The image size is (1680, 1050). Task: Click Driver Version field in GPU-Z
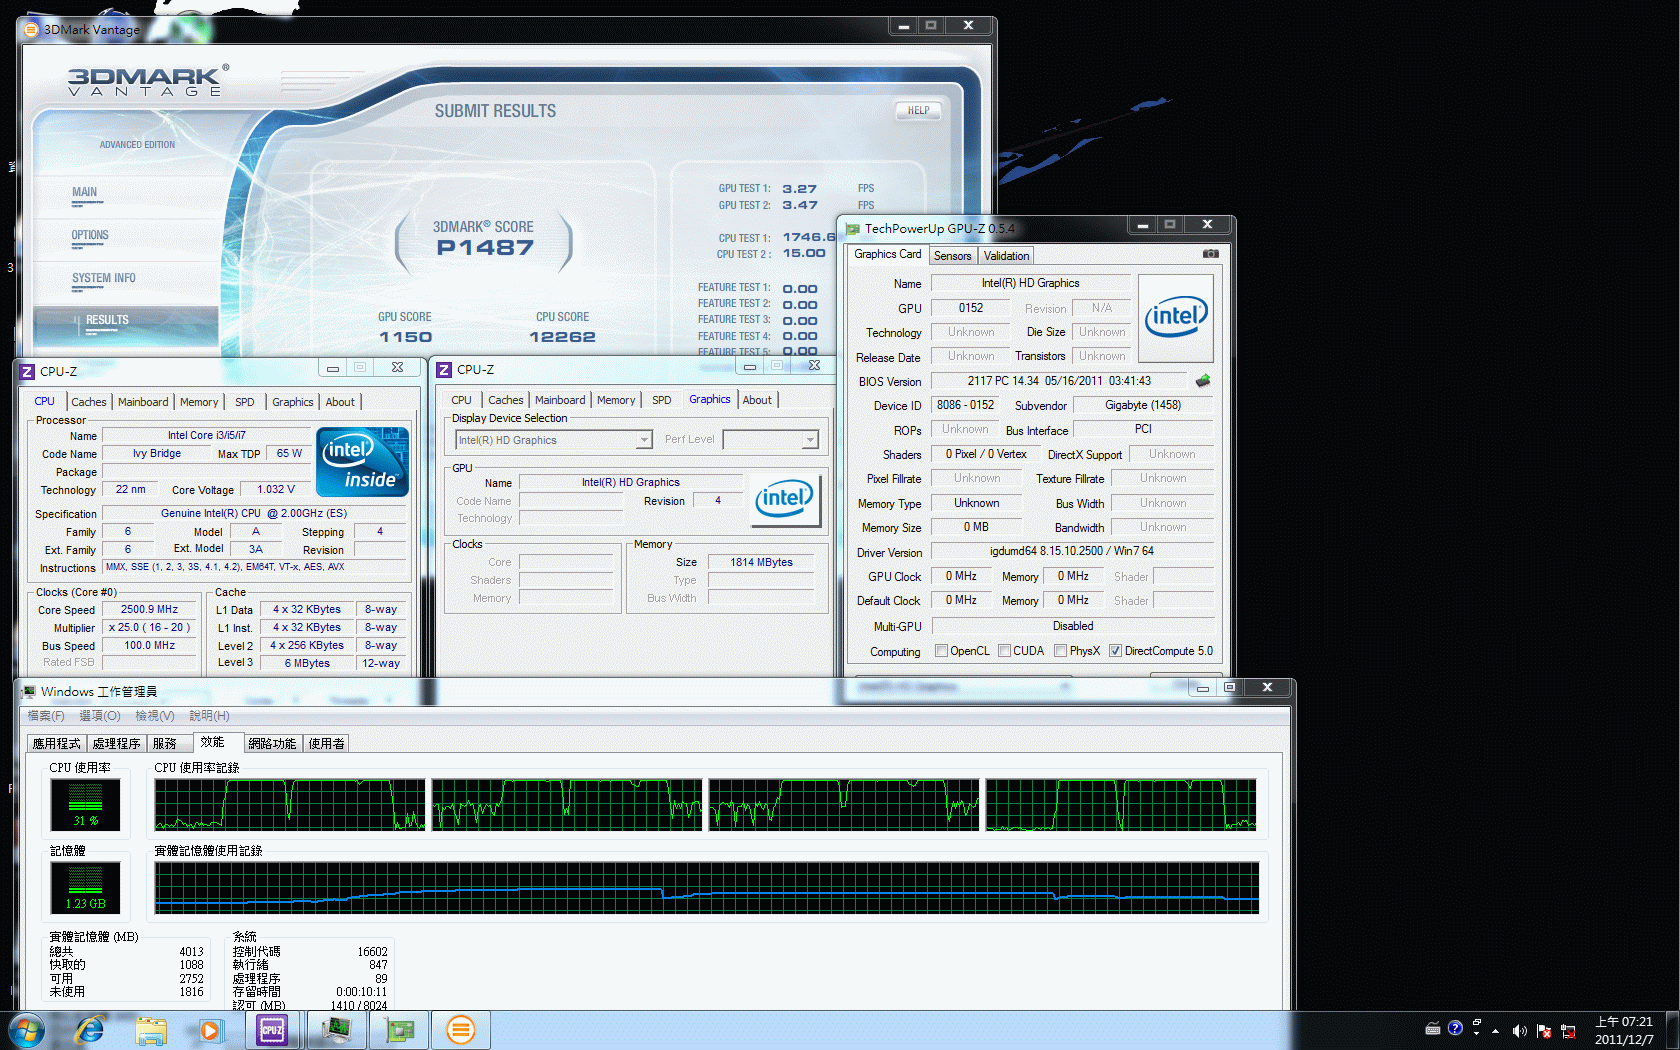pos(1072,551)
